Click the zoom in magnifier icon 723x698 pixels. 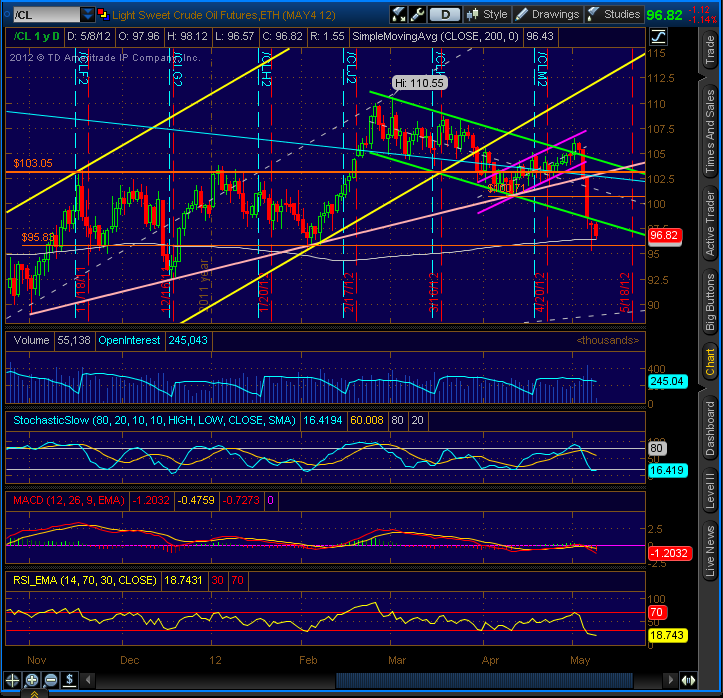(x=32, y=680)
